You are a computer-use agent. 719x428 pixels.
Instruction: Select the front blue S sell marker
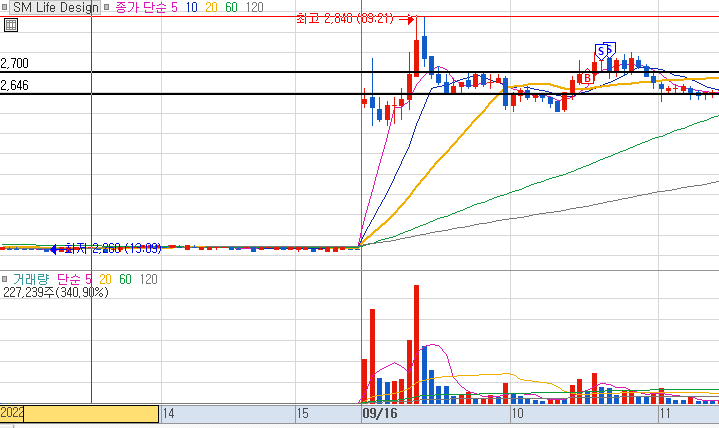tap(601, 52)
